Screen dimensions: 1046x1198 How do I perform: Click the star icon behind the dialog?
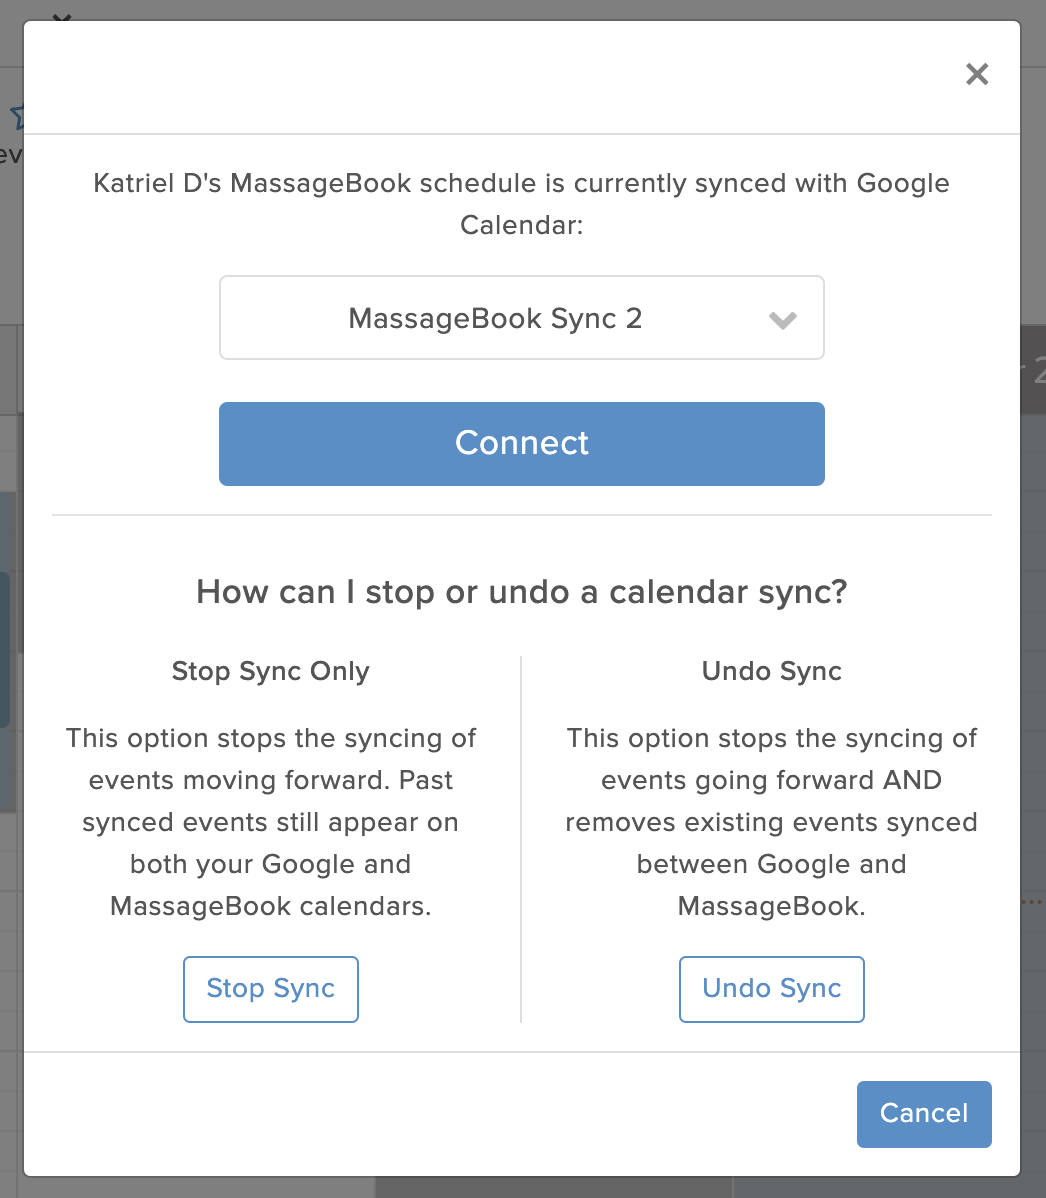point(17,116)
